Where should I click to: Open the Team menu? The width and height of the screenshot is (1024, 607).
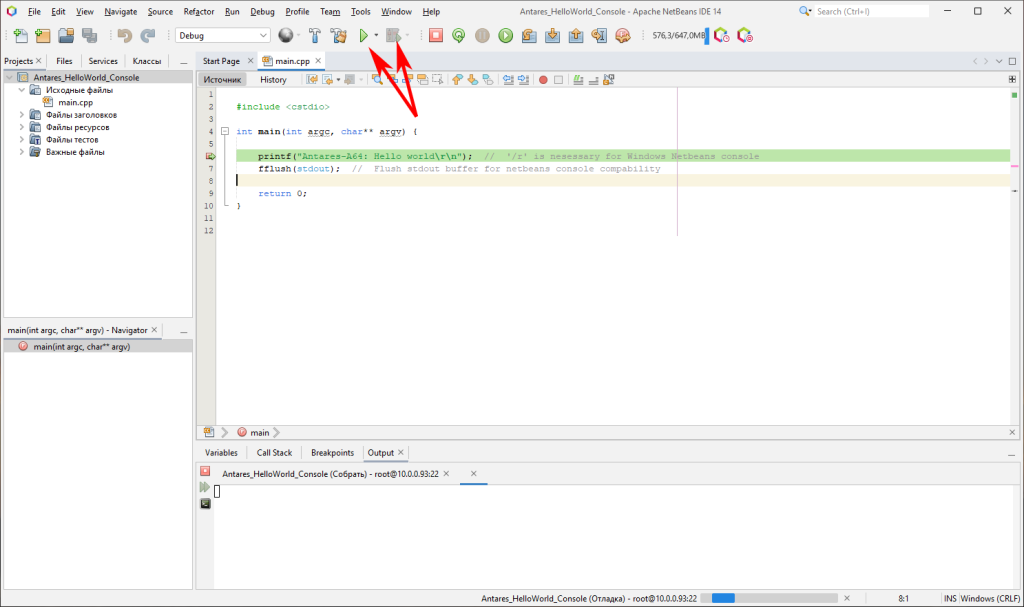point(330,12)
